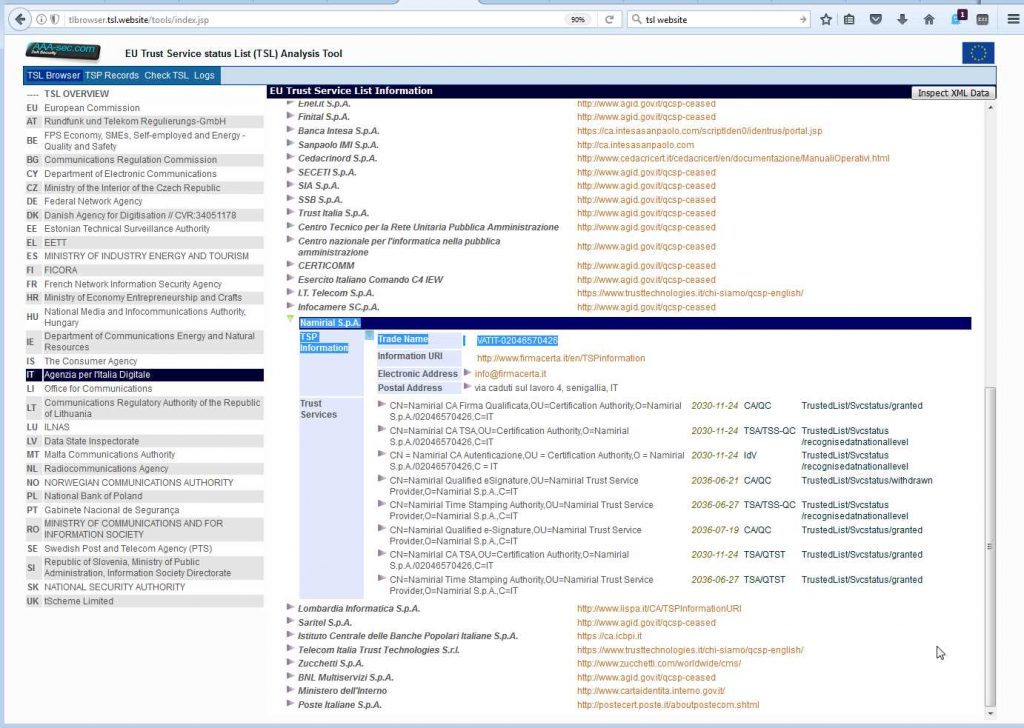Click the EU flag icon
The image size is (1024, 728).
point(978,53)
